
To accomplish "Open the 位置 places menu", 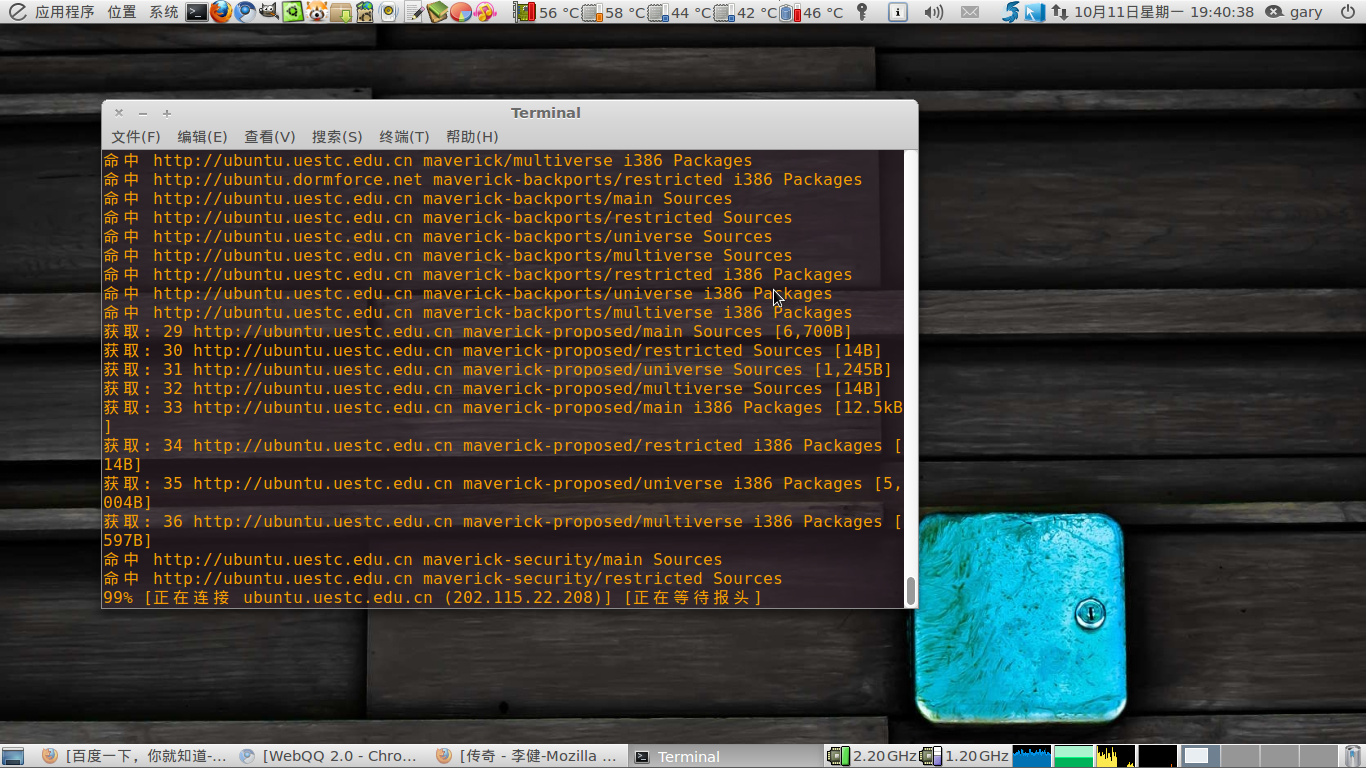I will click(122, 12).
